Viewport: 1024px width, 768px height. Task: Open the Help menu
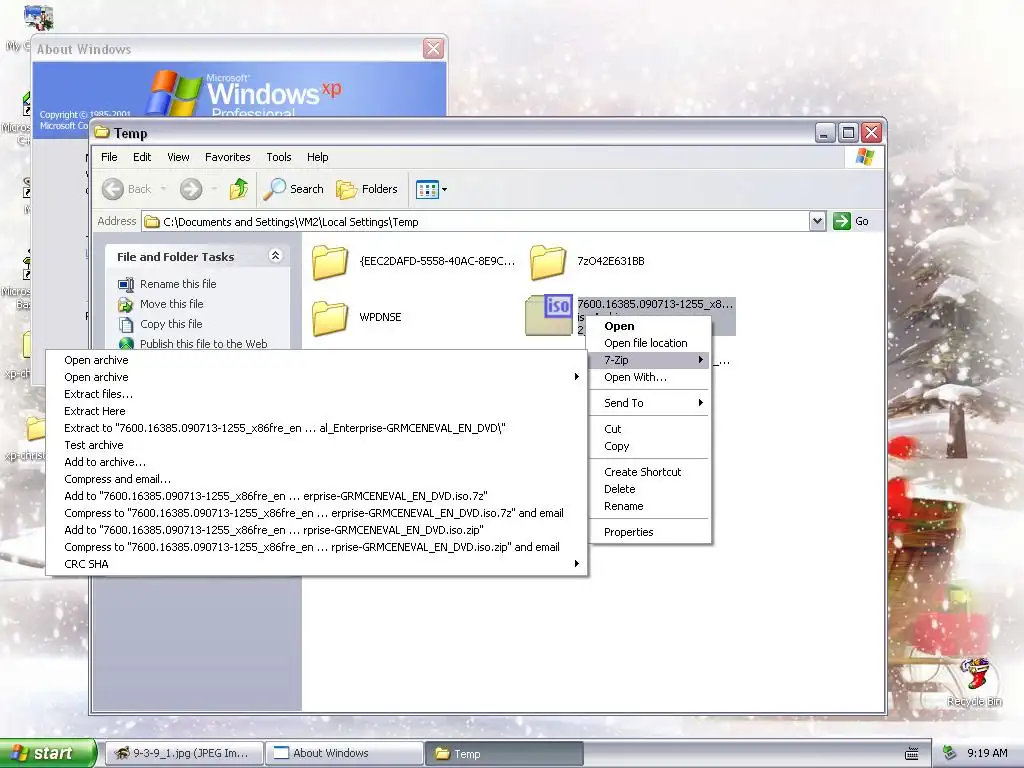click(x=317, y=157)
